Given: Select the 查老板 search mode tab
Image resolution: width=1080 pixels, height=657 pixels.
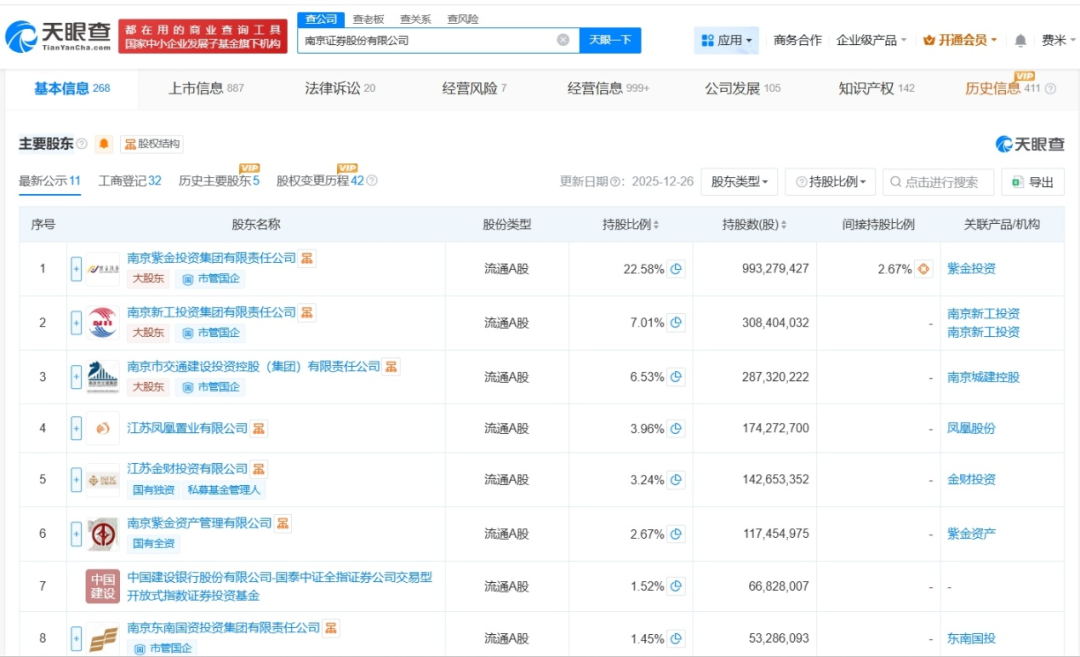Looking at the screenshot, I should [368, 19].
